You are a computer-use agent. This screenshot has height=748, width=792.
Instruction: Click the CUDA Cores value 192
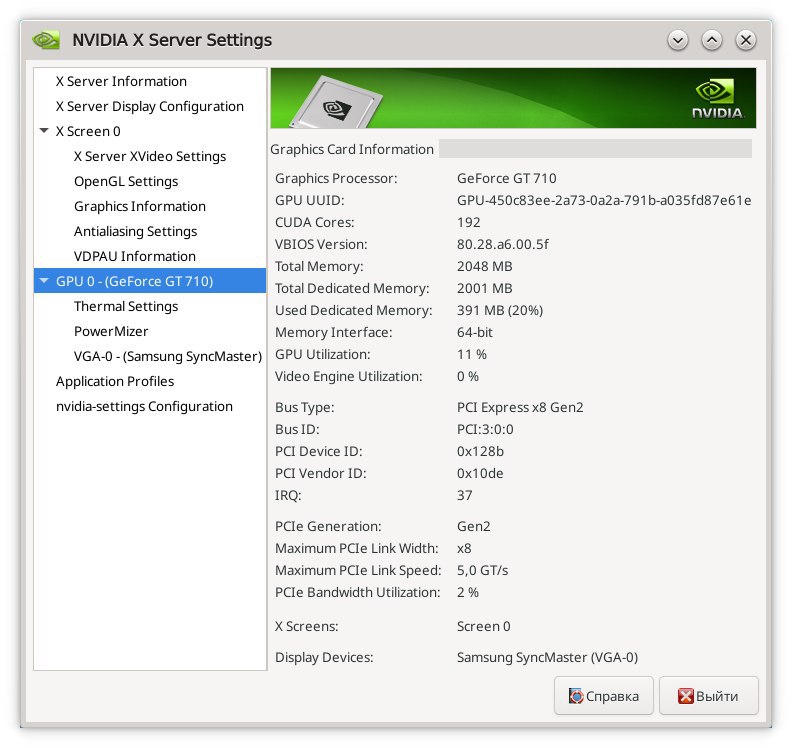[x=468, y=222]
